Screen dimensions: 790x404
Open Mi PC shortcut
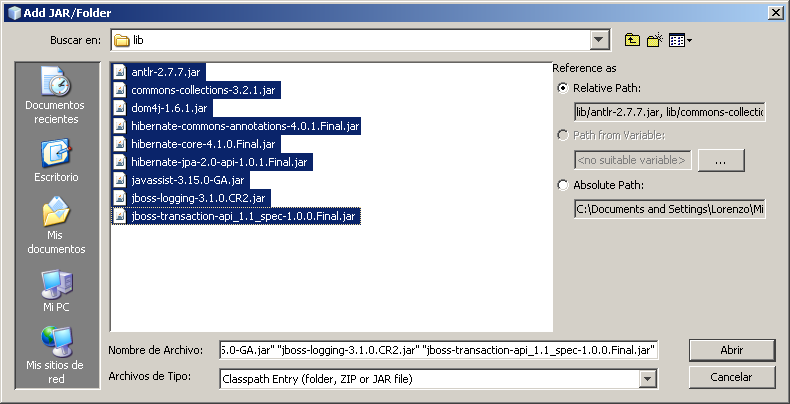coord(56,291)
